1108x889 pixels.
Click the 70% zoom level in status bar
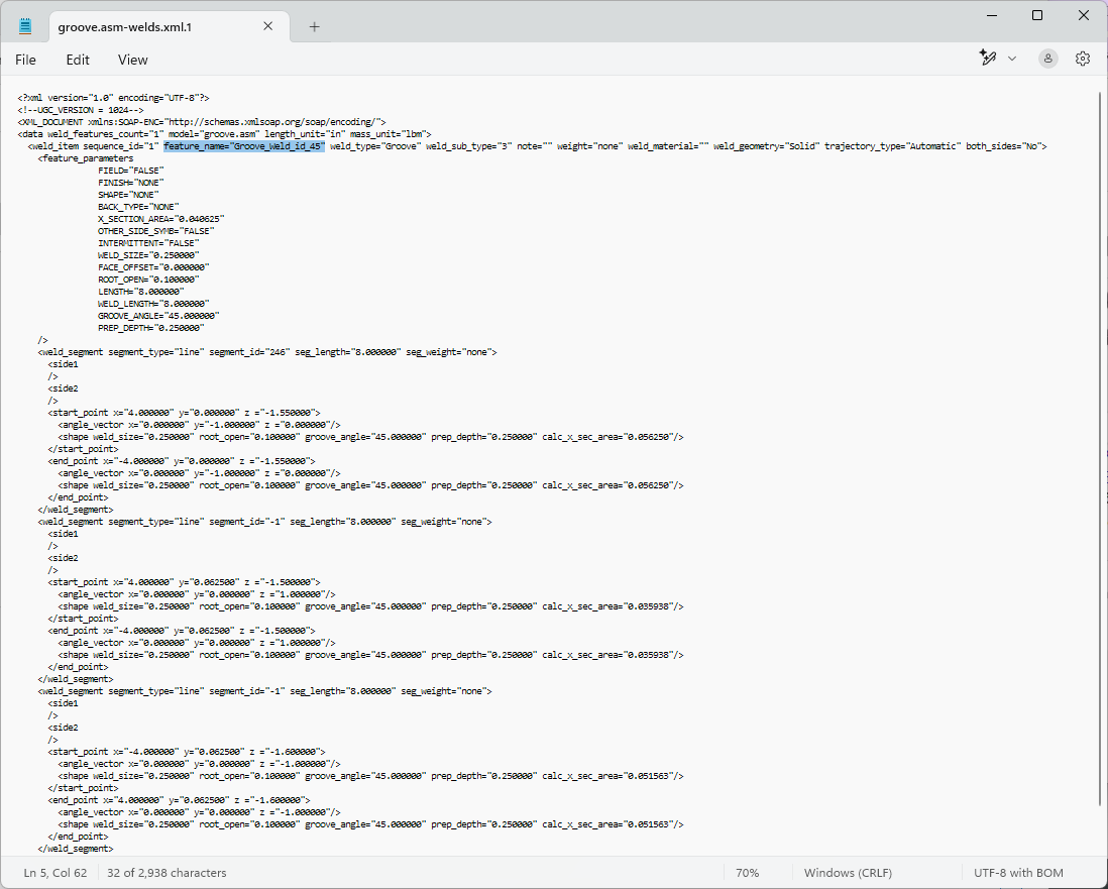tap(747, 873)
